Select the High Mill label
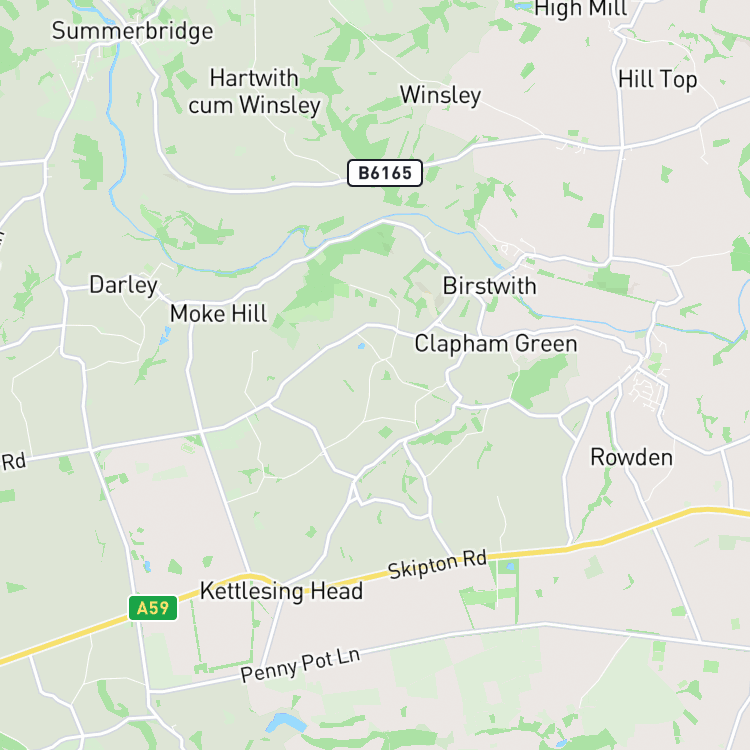Viewport: 750px width, 750px height. (580, 8)
